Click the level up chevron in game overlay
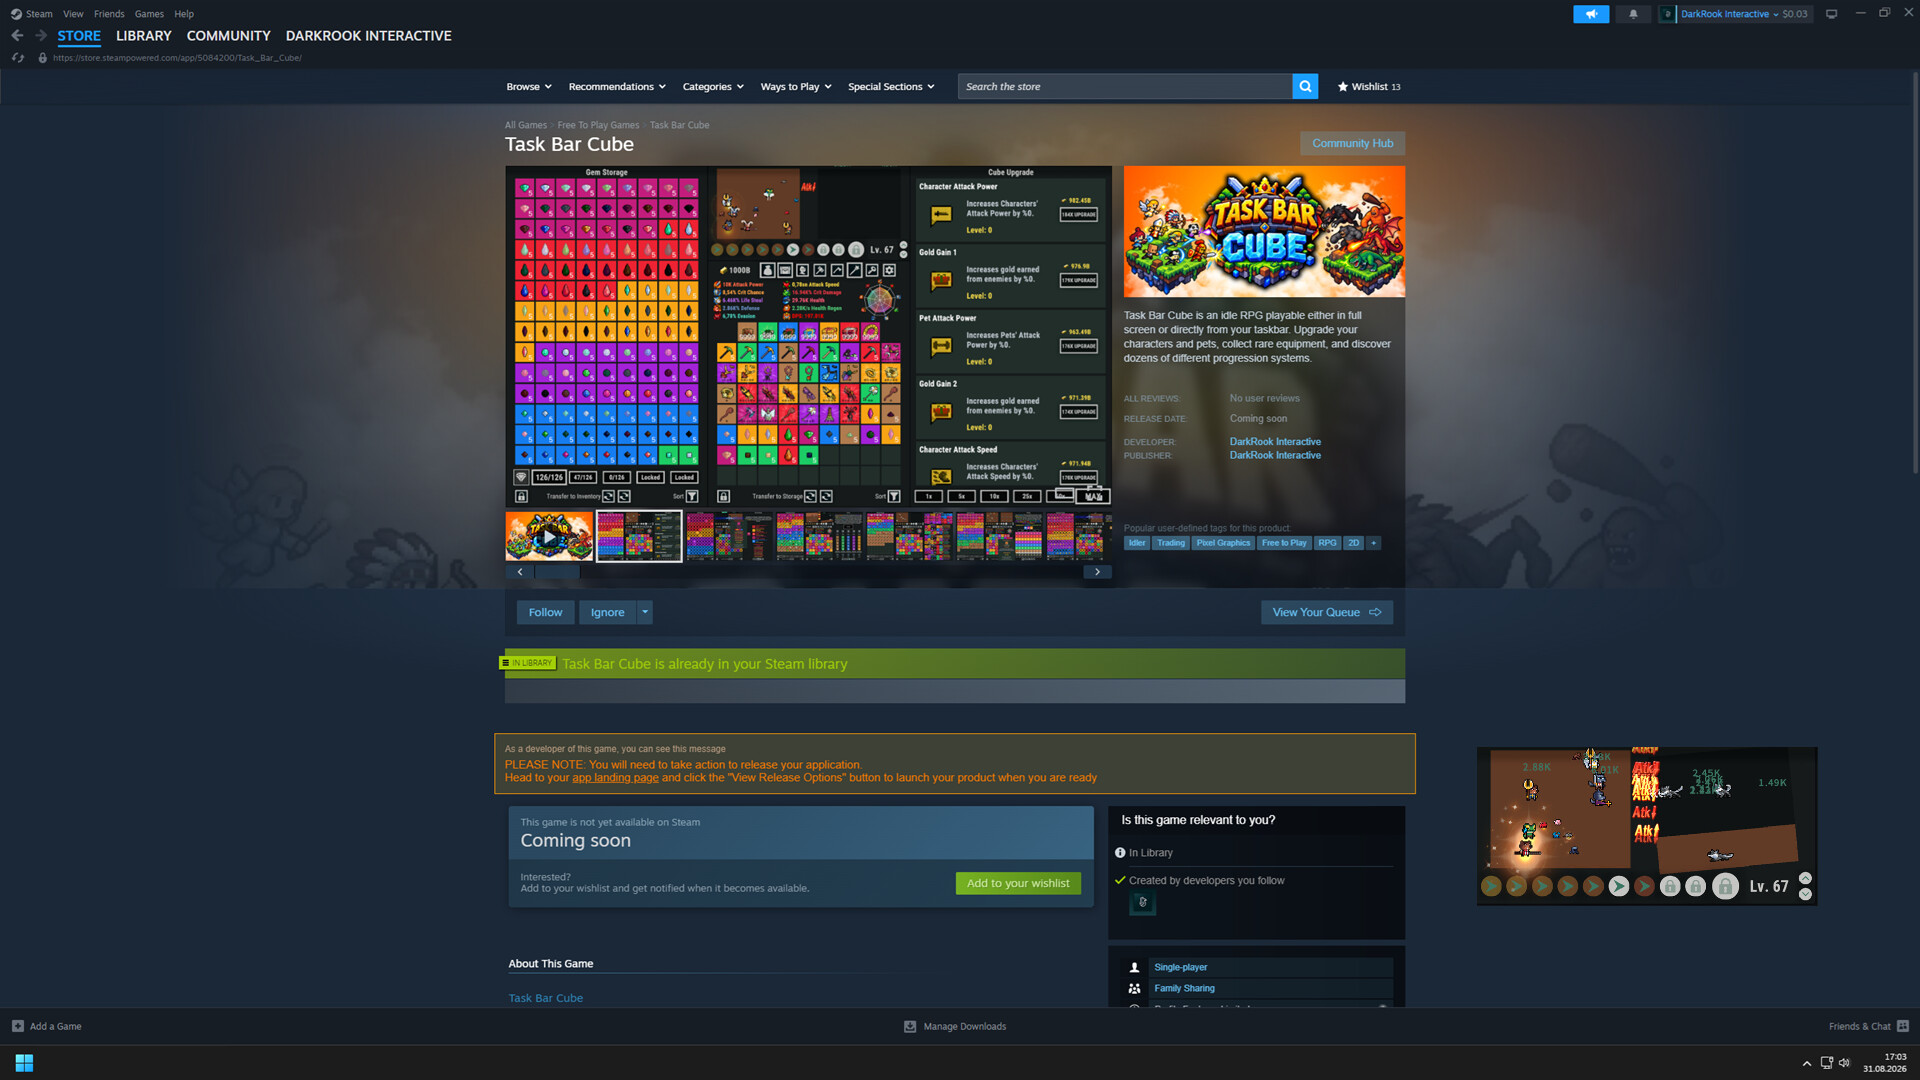Image resolution: width=1920 pixels, height=1080 pixels. 1805,879
